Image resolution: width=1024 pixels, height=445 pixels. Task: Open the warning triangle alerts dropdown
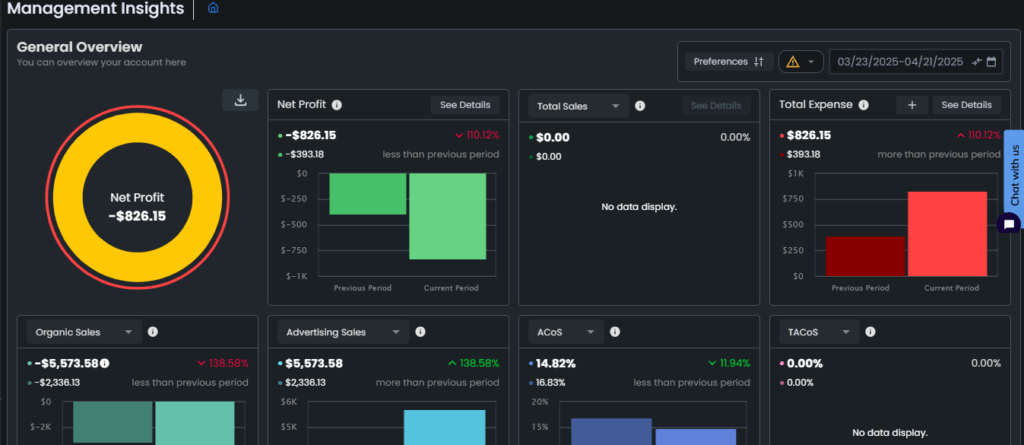(801, 61)
